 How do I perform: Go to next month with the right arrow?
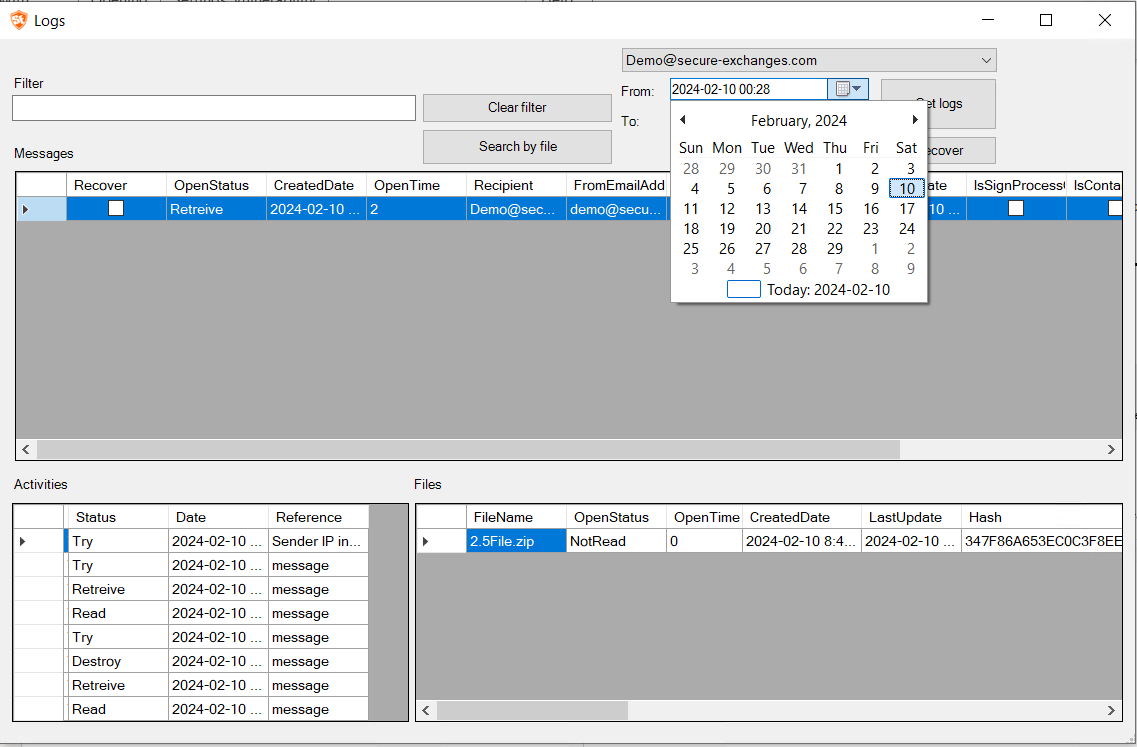[x=914, y=119]
